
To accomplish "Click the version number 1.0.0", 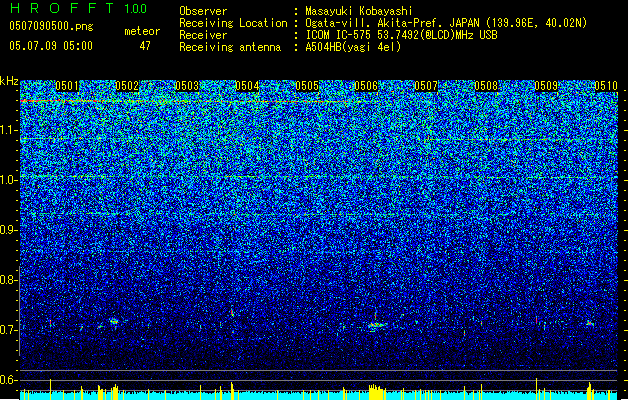I will 136,9.
